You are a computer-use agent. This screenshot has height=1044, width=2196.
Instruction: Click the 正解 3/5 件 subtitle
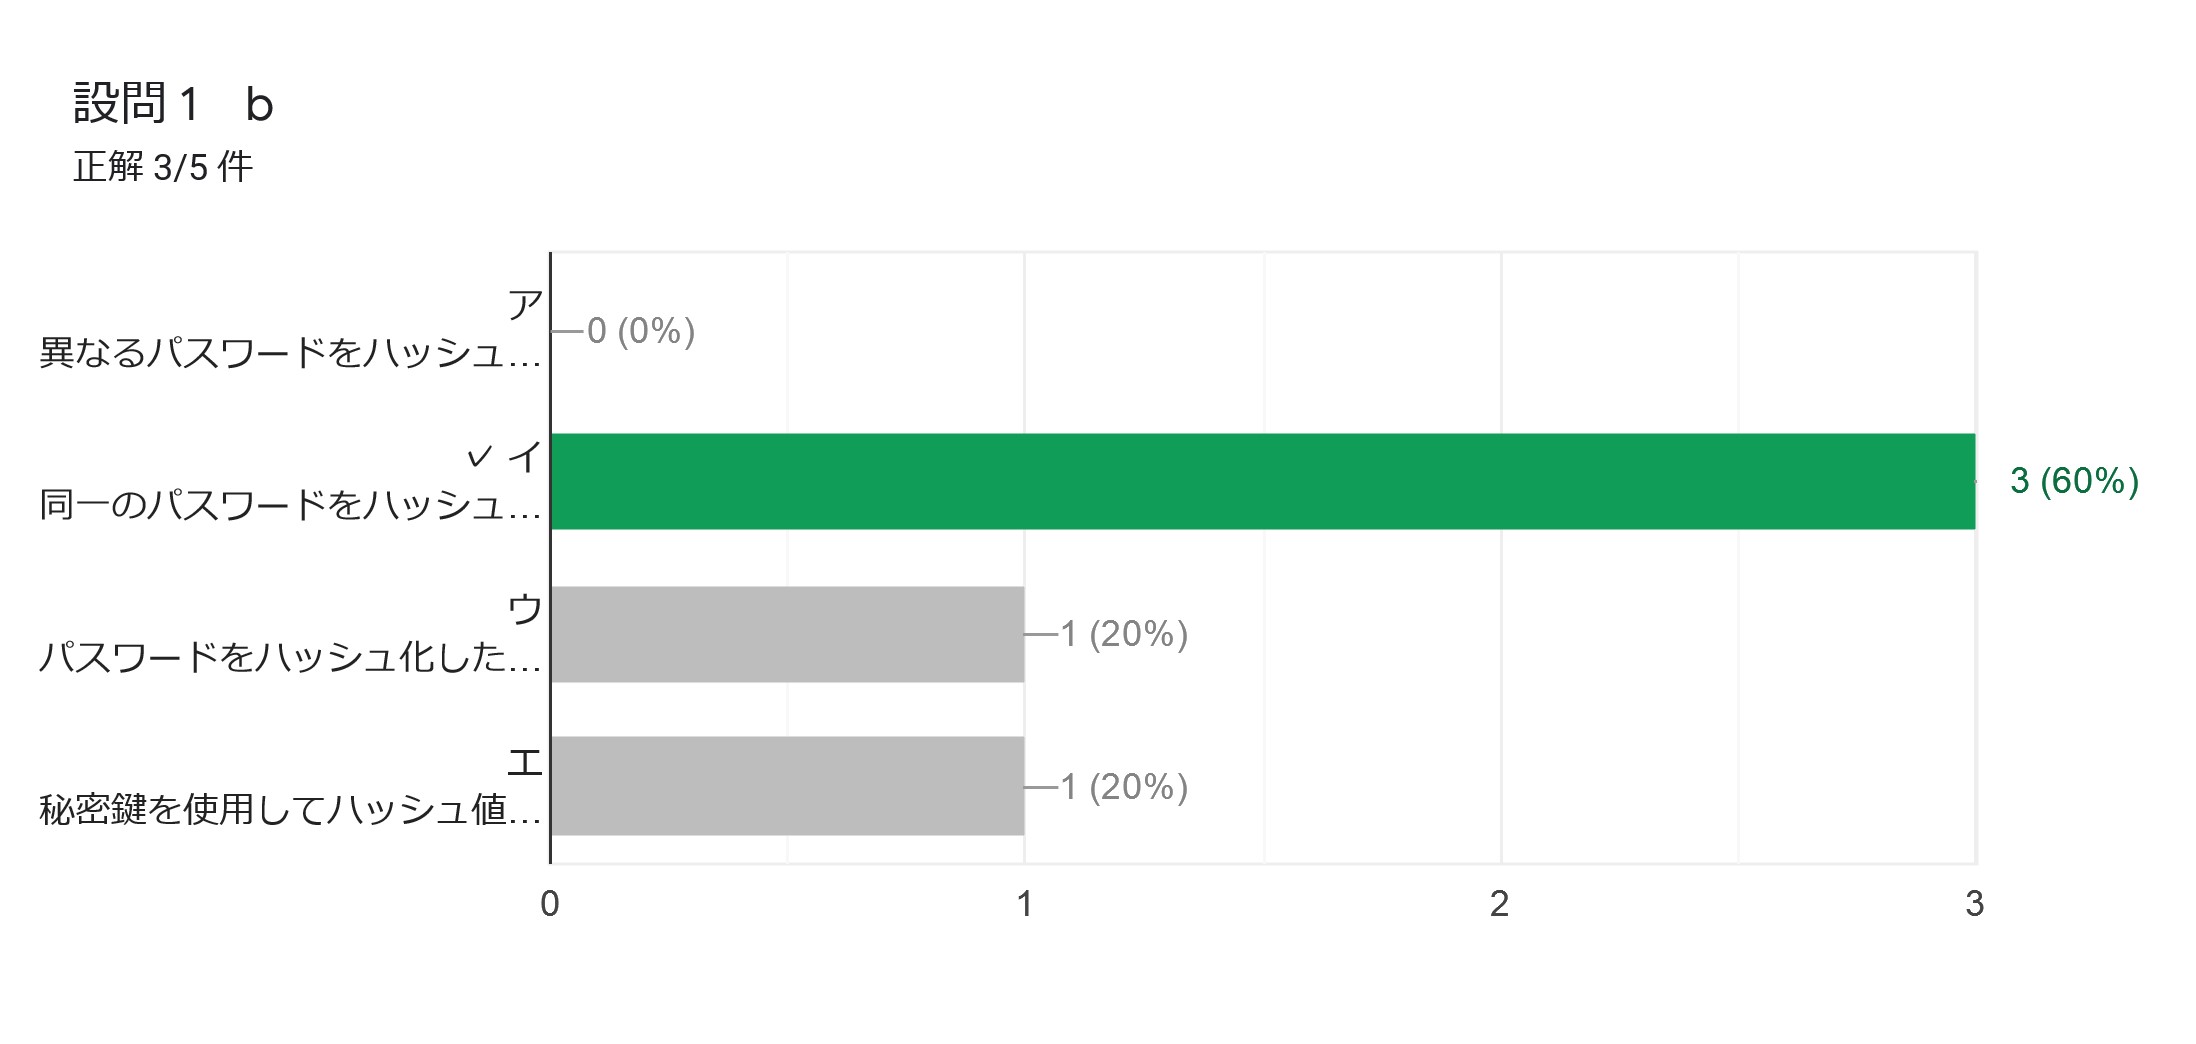pyautogui.click(x=163, y=167)
